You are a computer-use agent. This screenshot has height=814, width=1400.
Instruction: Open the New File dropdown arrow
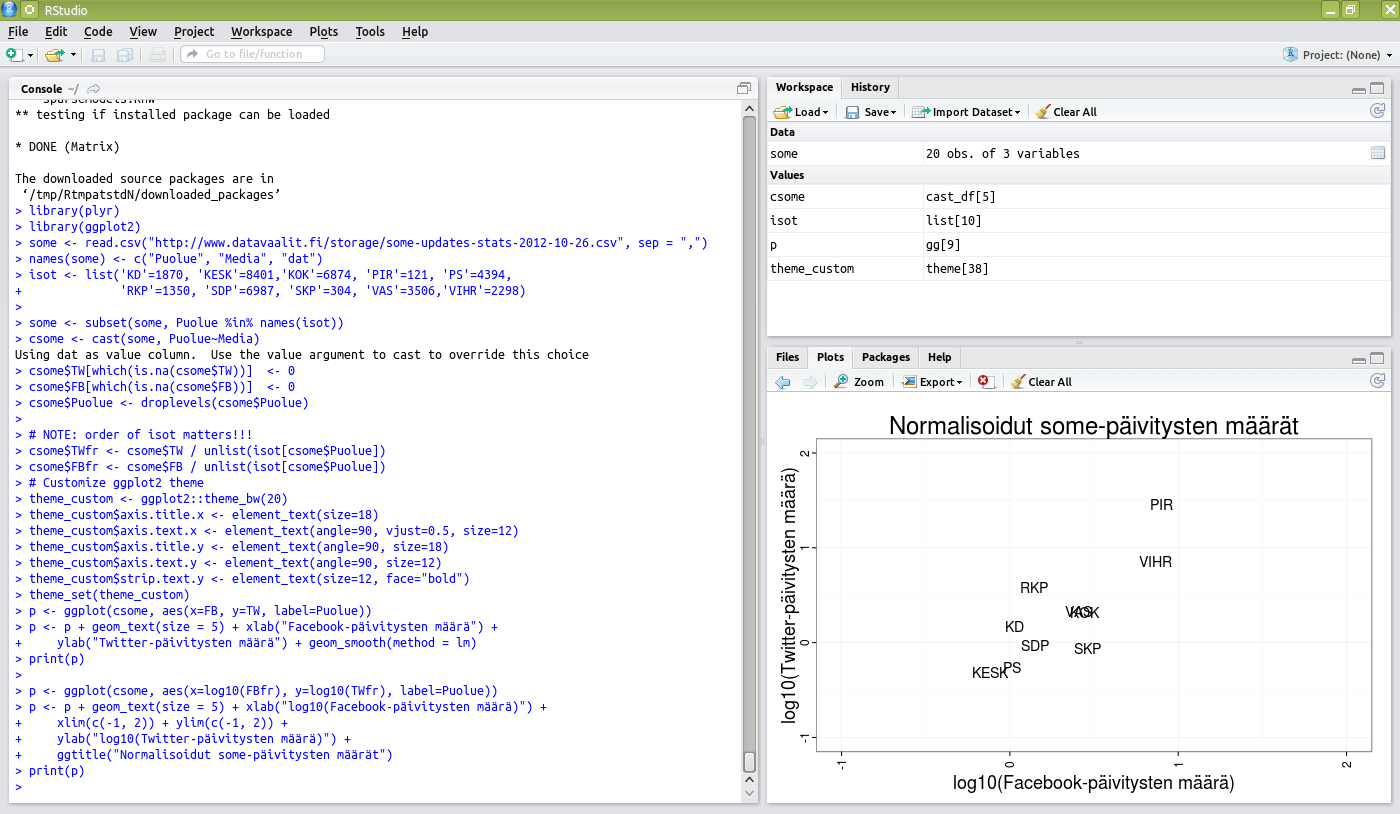pos(31,55)
